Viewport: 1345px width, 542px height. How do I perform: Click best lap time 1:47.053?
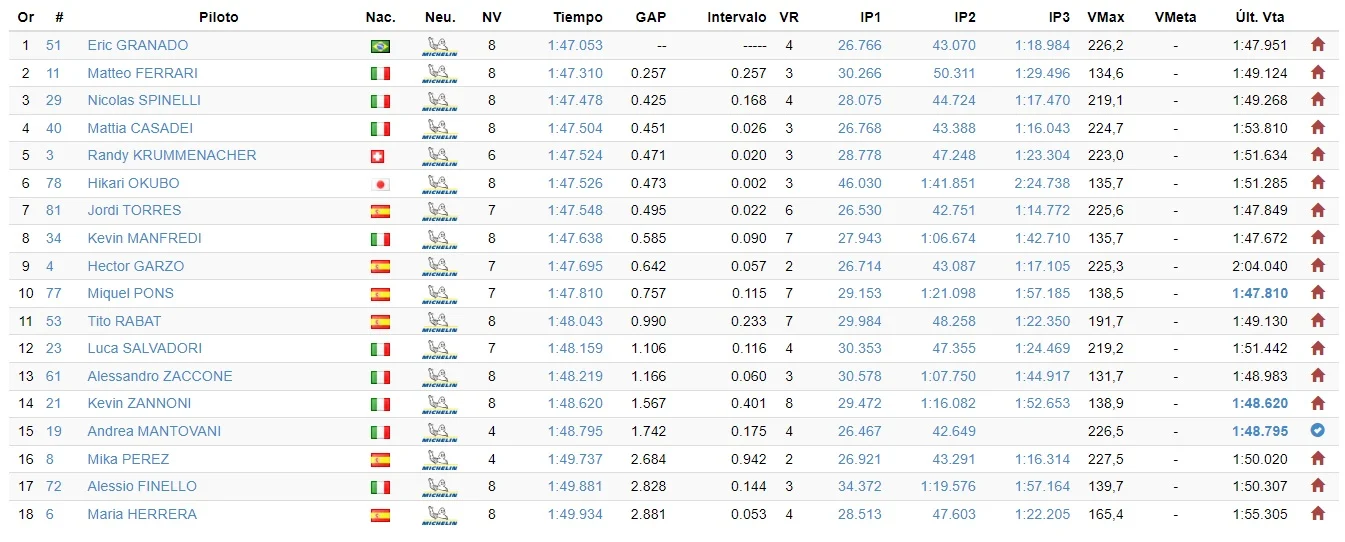pos(575,45)
